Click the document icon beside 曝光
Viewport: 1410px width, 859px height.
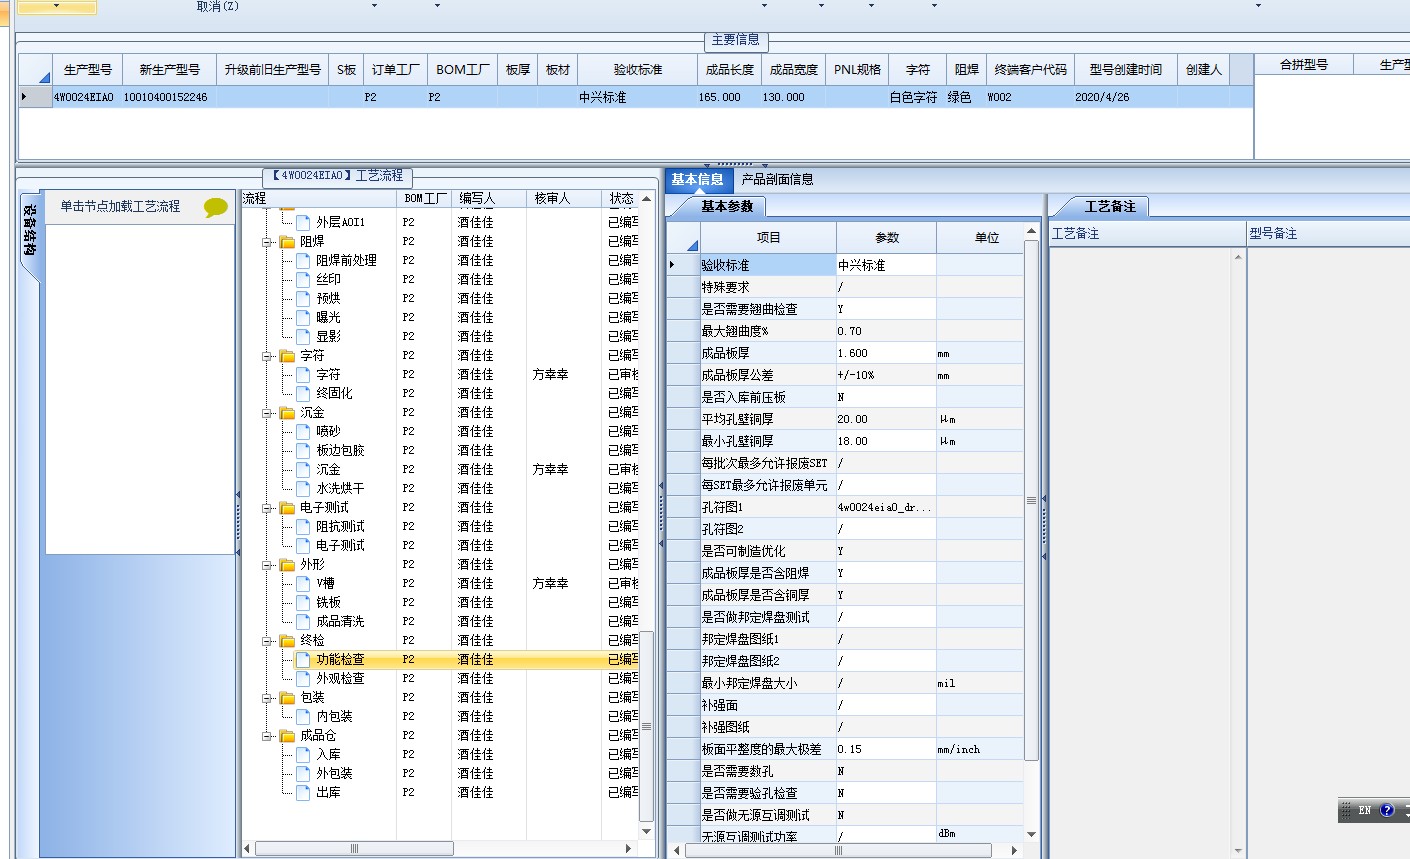coord(303,317)
